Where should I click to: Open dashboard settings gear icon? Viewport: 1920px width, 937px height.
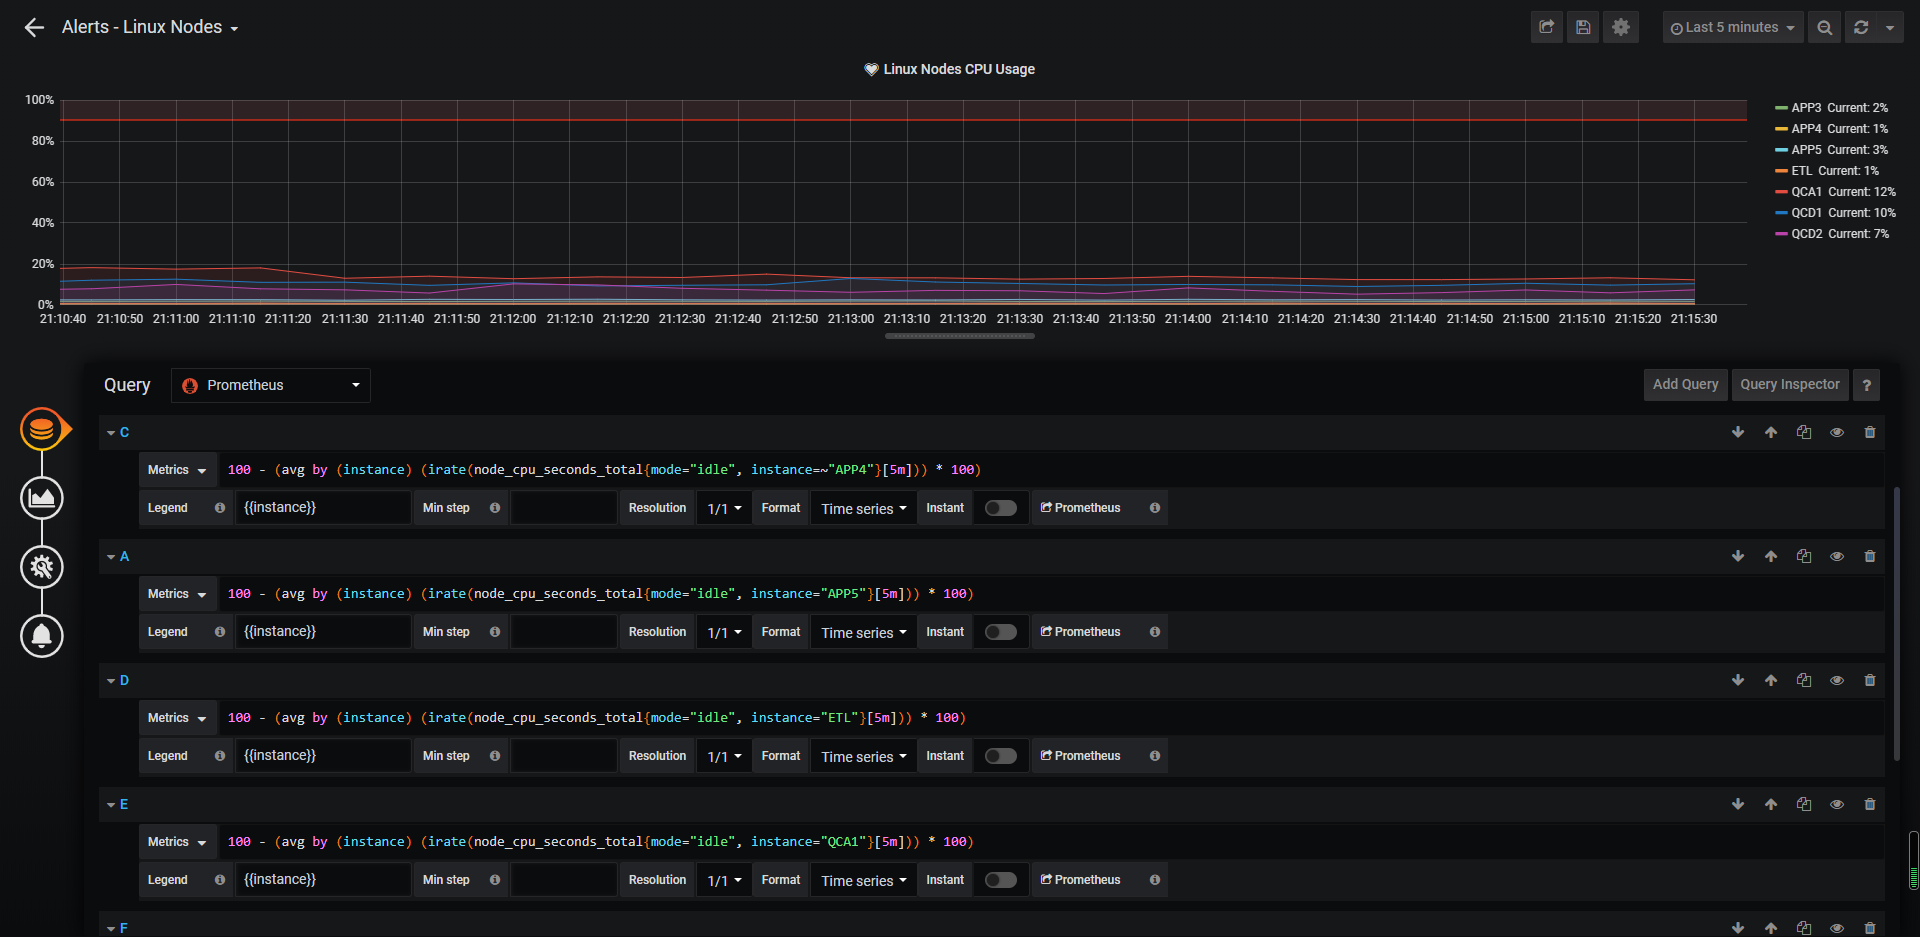tap(1621, 27)
